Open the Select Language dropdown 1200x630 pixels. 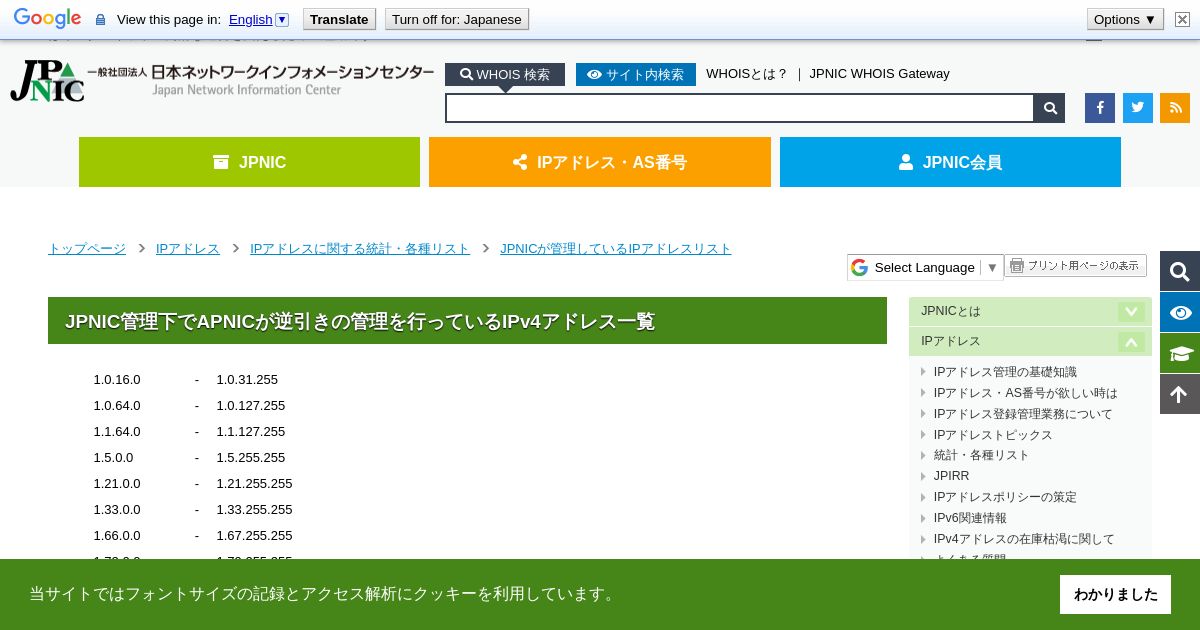(925, 267)
